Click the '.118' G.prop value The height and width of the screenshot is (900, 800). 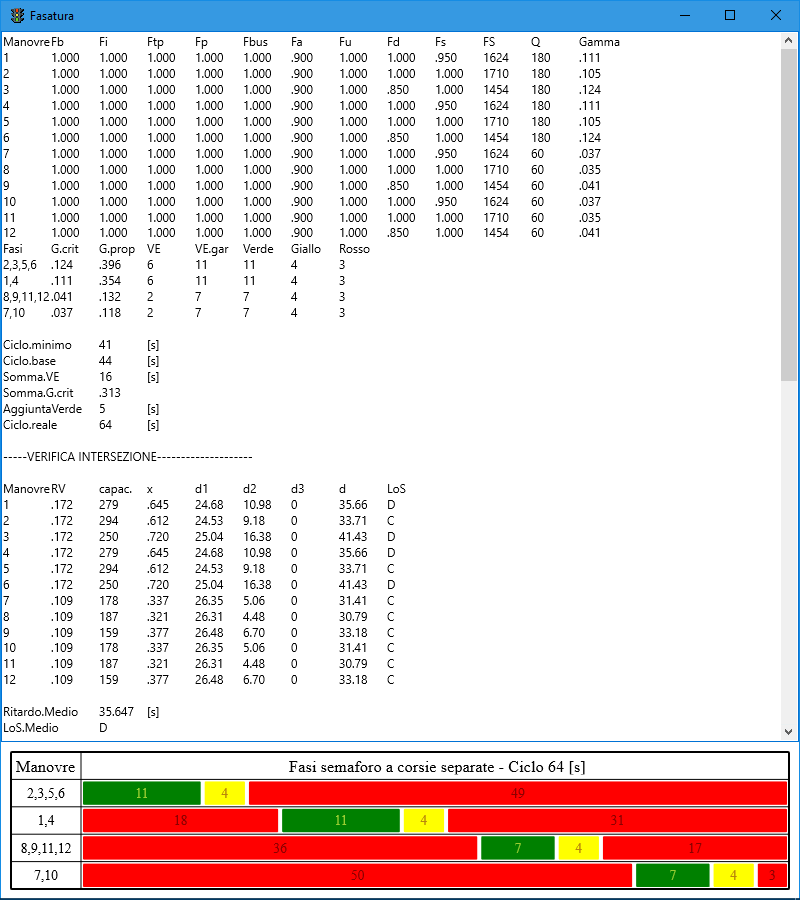click(x=110, y=313)
